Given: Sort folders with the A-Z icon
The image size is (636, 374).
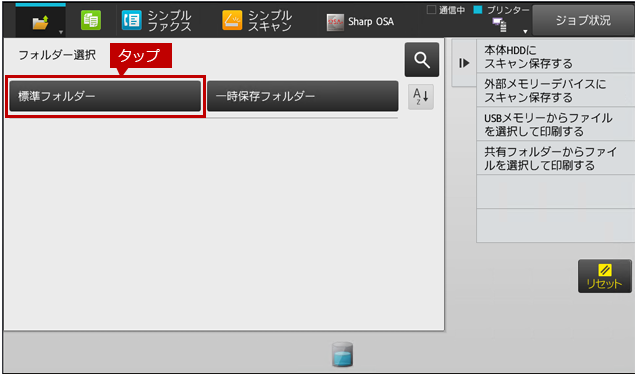Looking at the screenshot, I should [x=421, y=97].
